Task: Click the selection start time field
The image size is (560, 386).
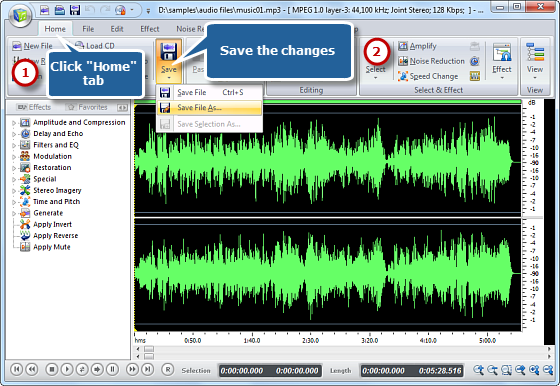Action: 242,371
